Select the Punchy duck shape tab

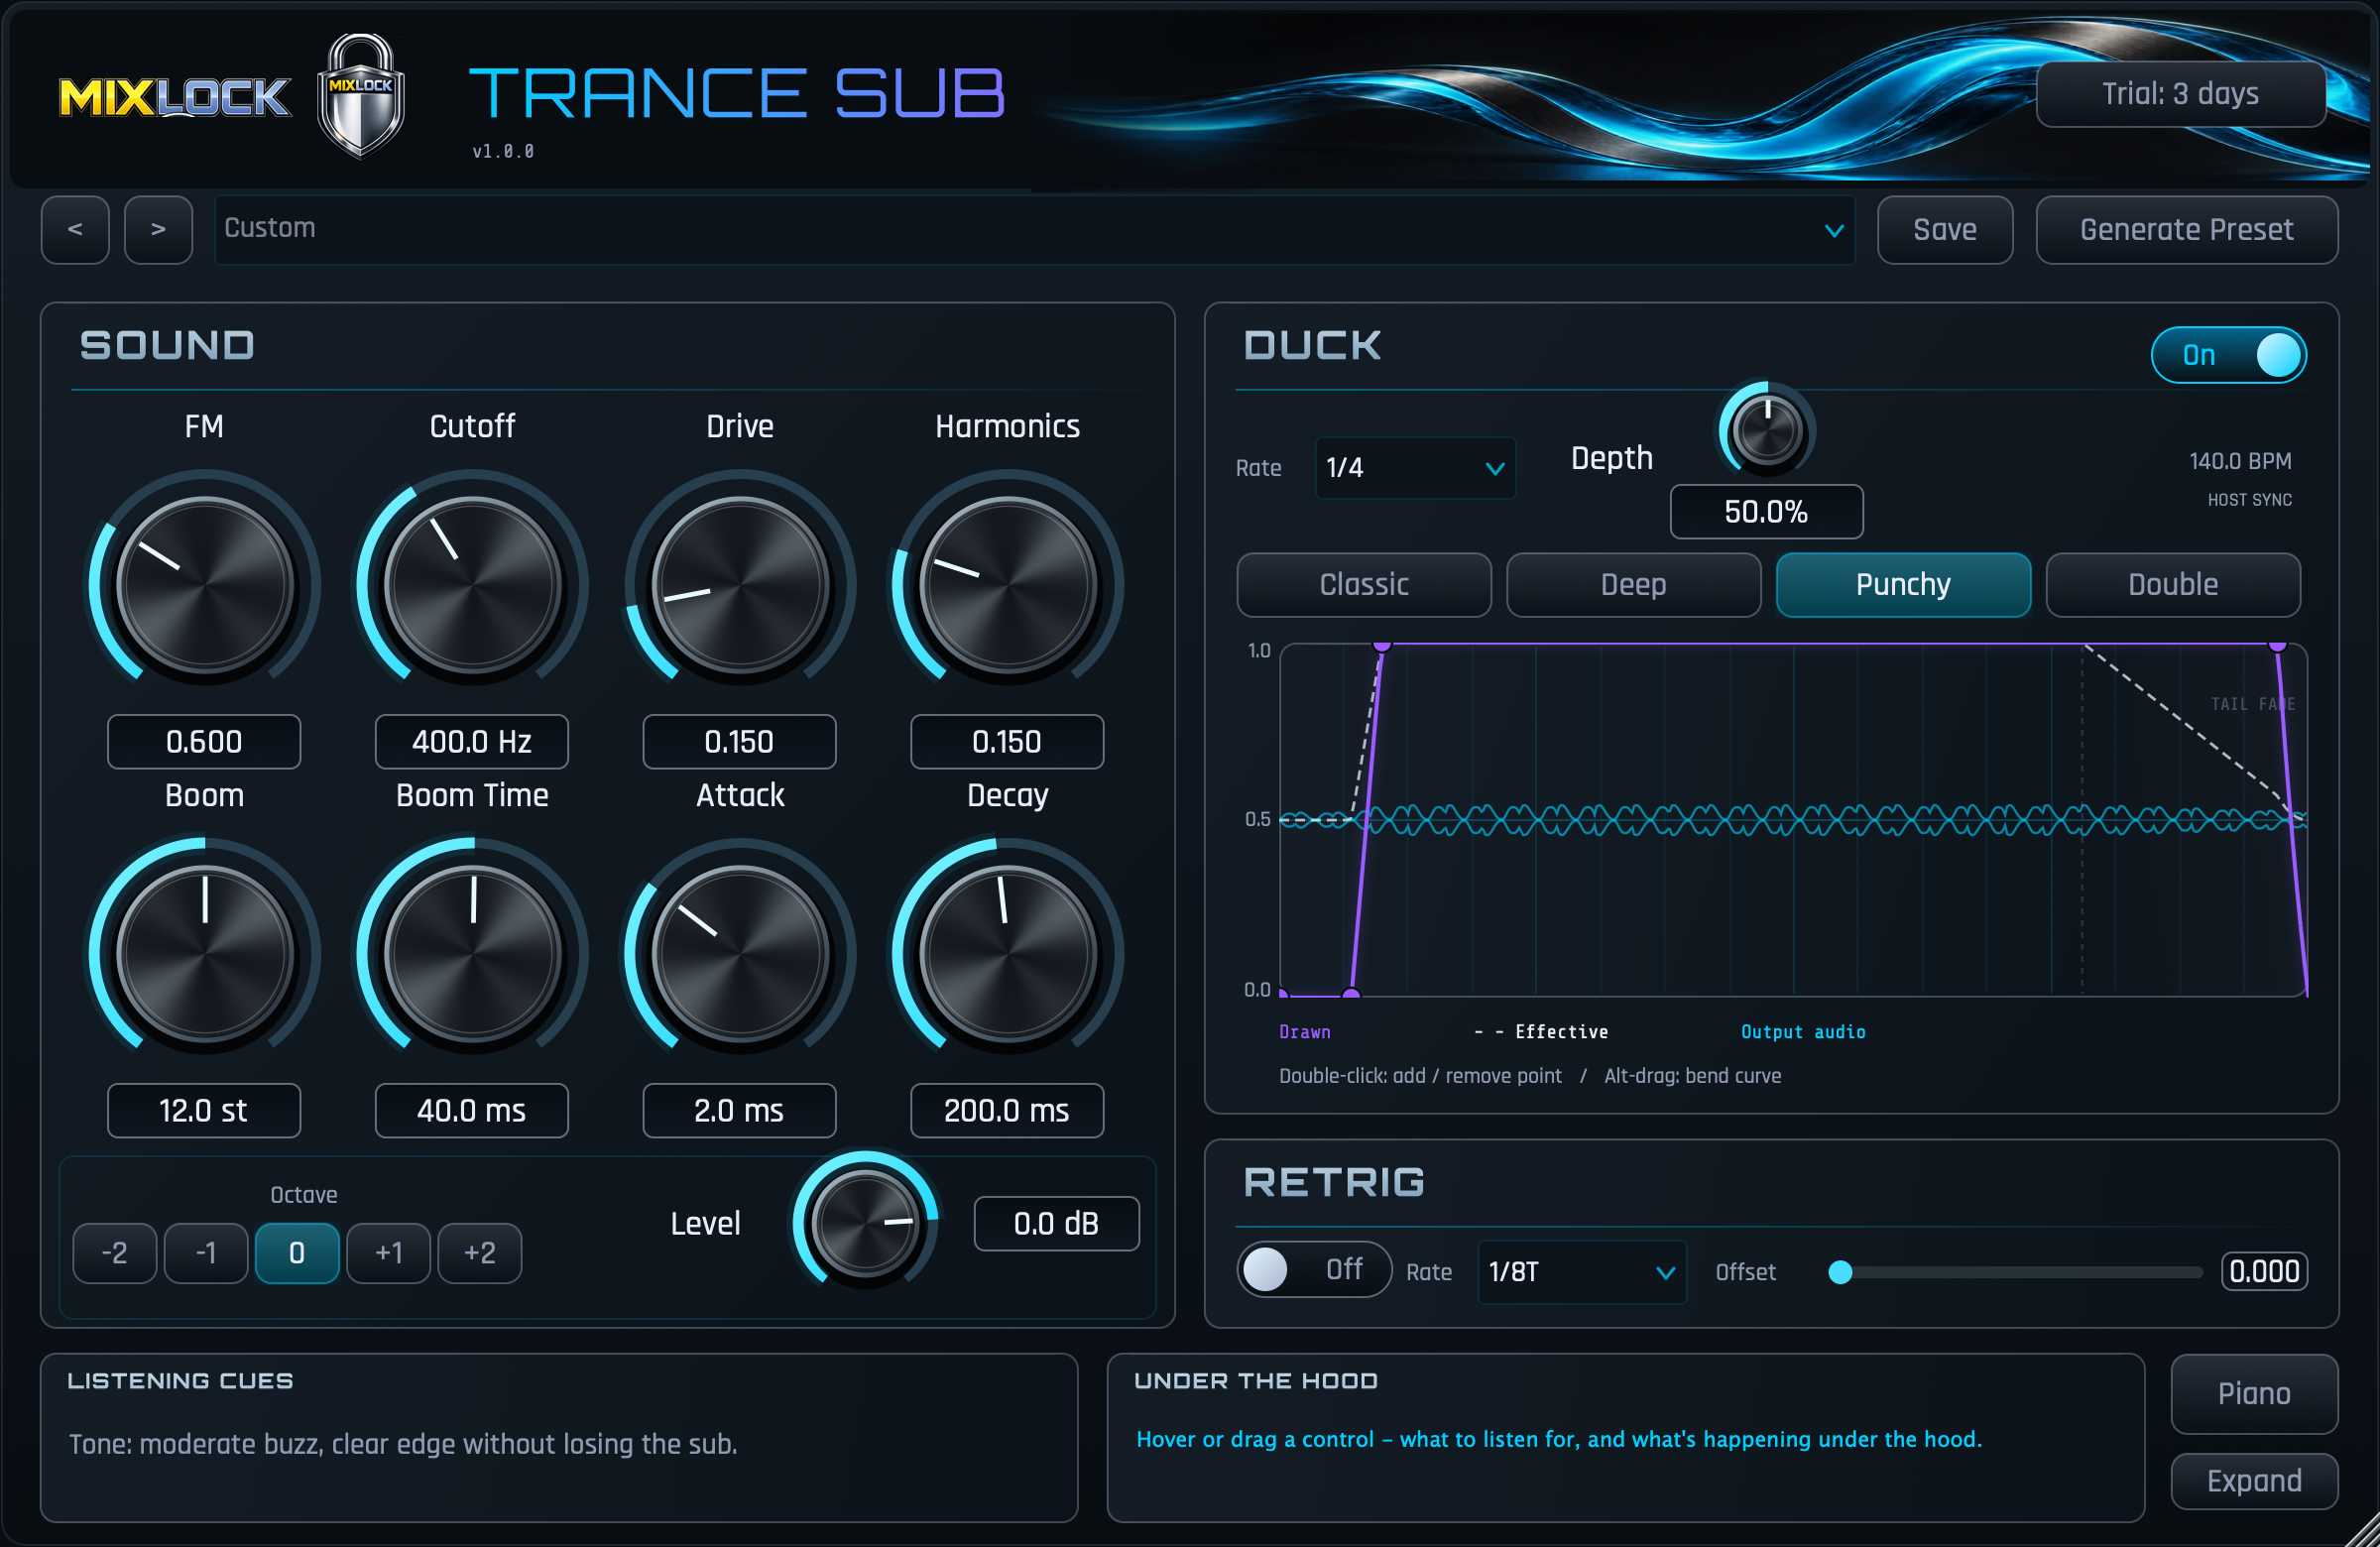point(1903,585)
